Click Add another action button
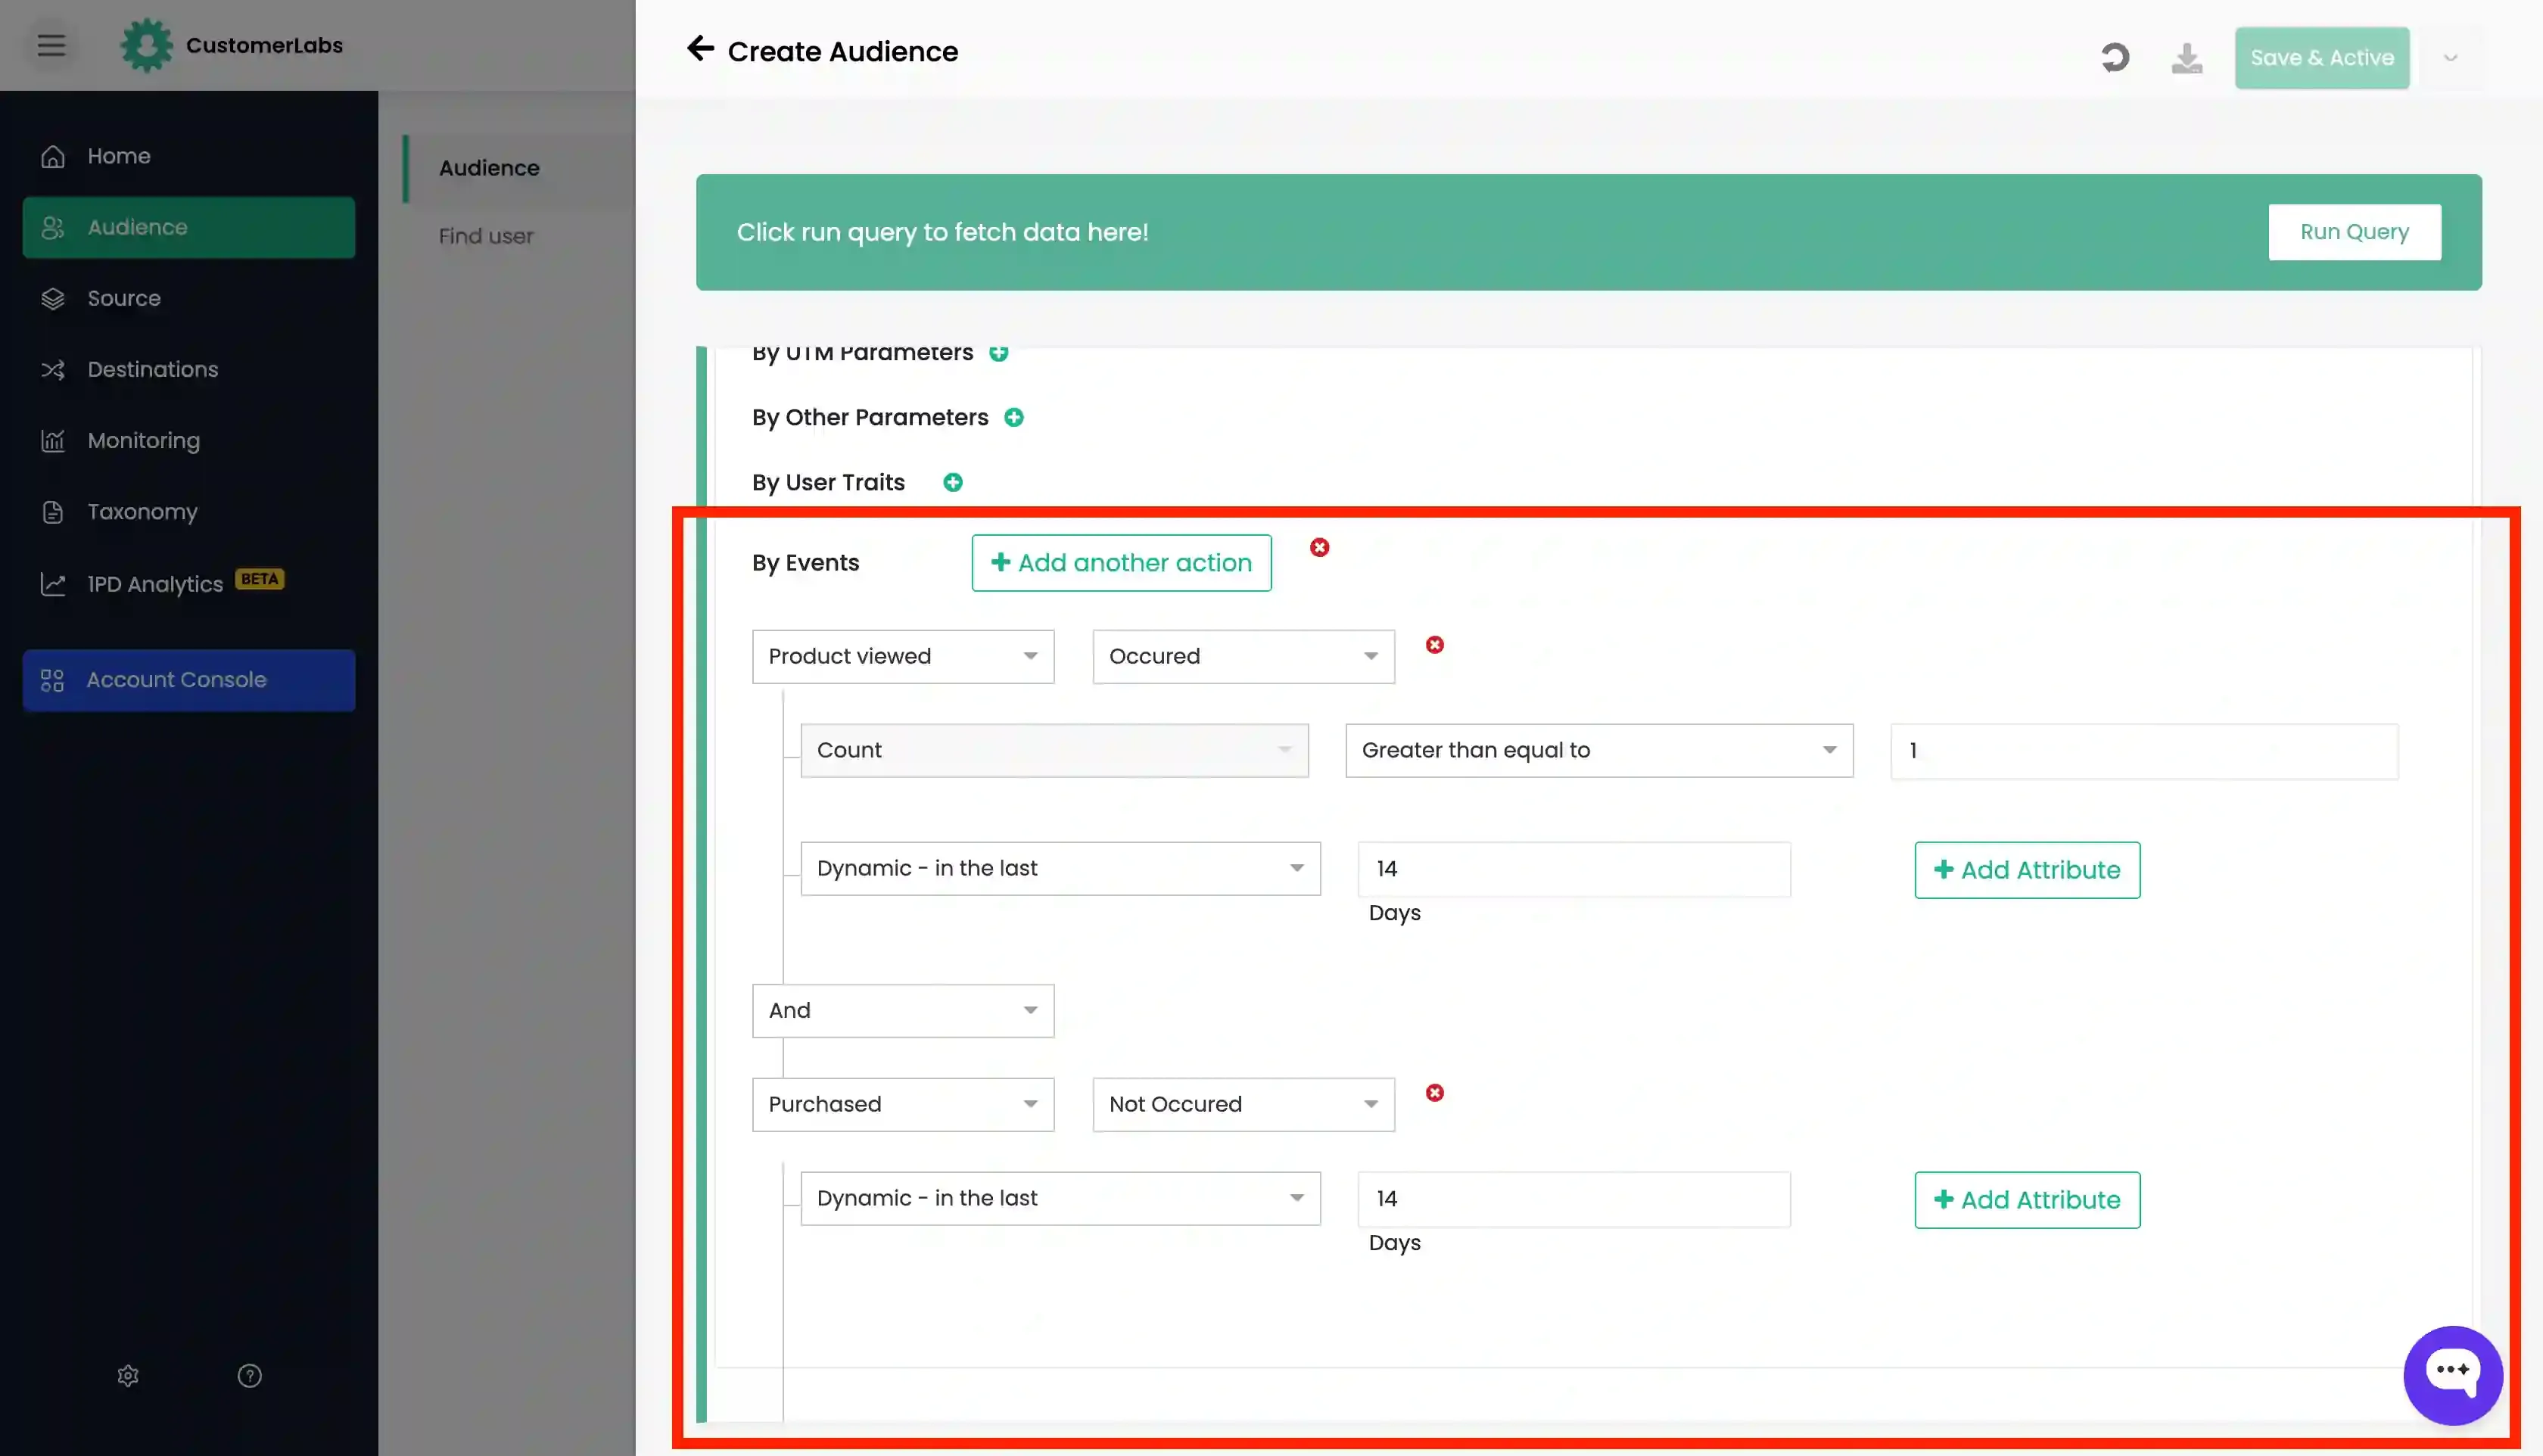The height and width of the screenshot is (1456, 2543). pos(1121,563)
